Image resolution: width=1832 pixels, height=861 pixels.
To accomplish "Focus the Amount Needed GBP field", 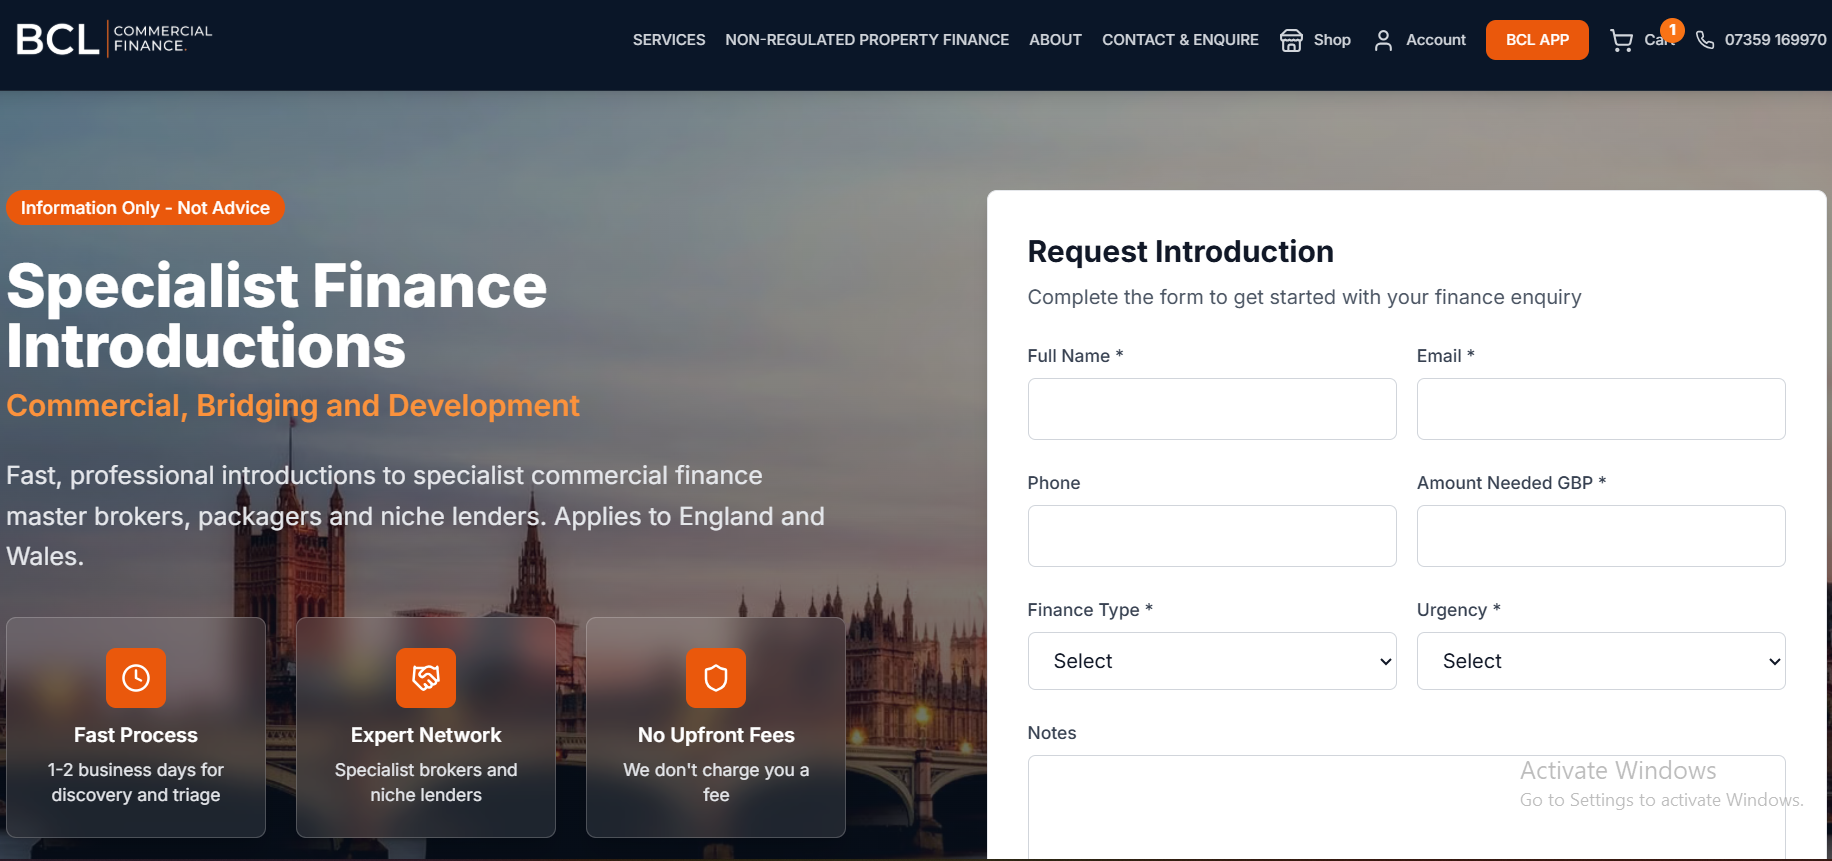I will pos(1601,536).
